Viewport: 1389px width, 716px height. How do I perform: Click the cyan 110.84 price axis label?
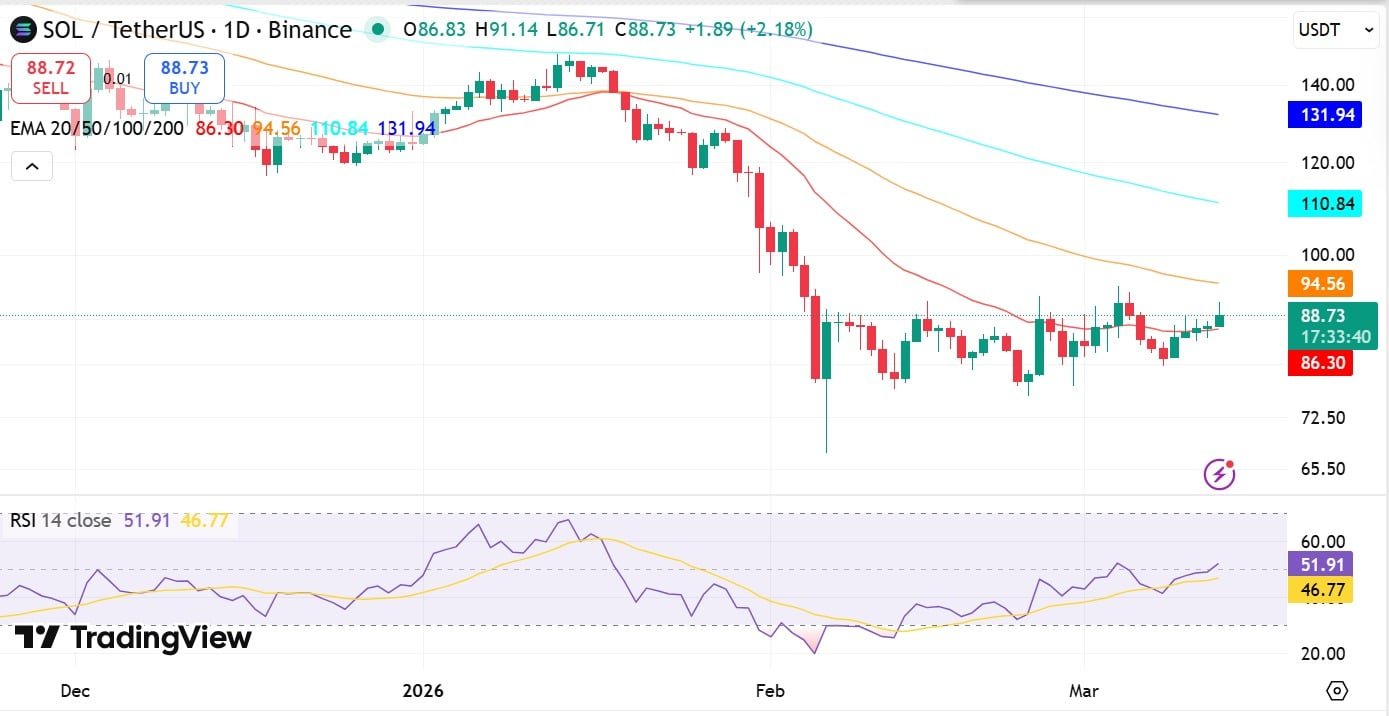tap(1321, 205)
